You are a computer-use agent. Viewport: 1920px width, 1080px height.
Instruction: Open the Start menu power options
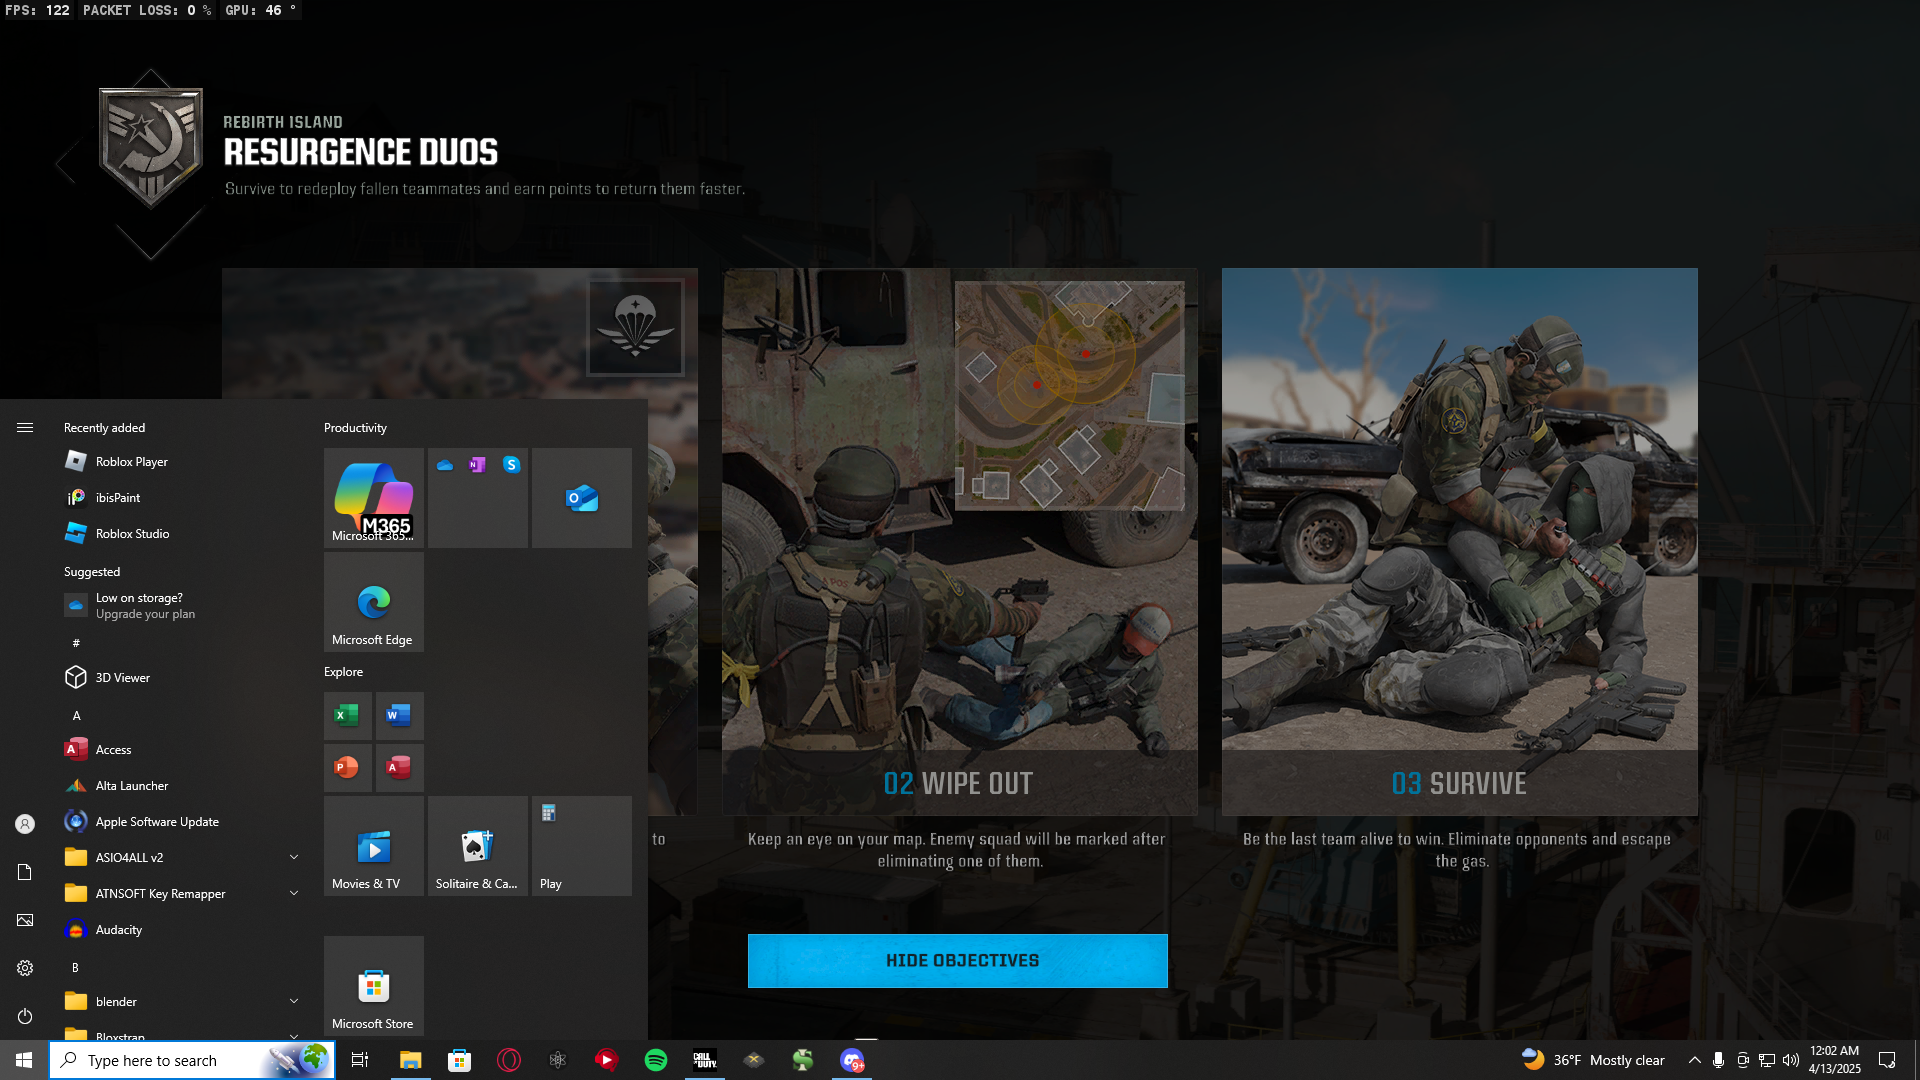click(x=25, y=1016)
